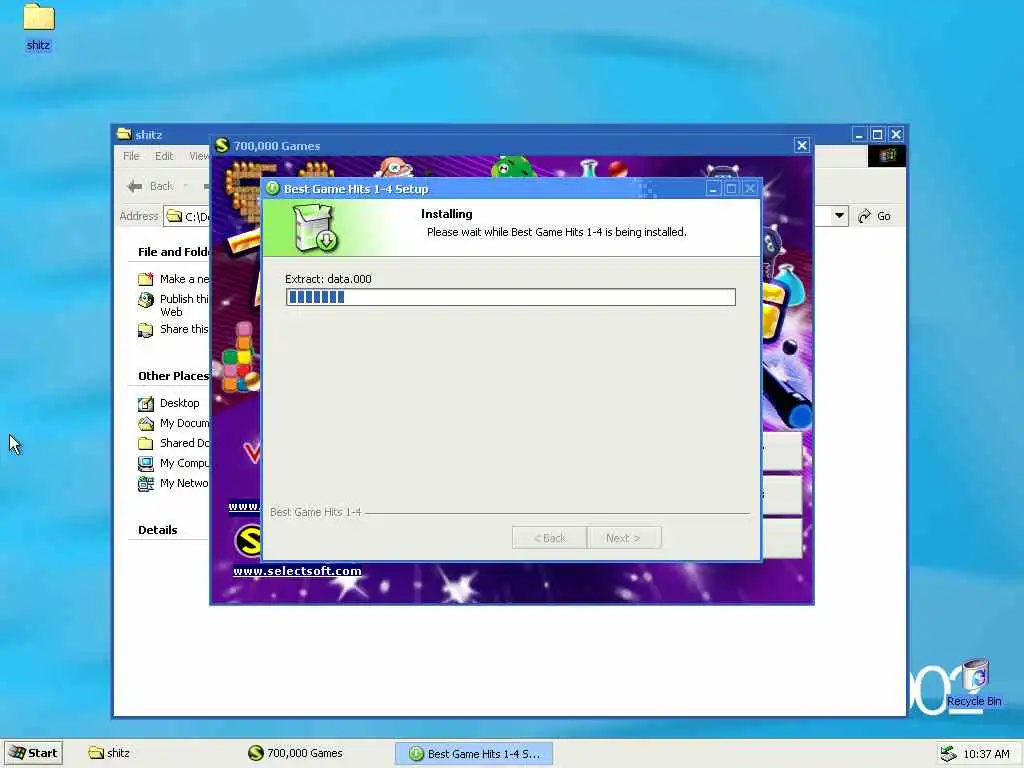
Task: Visit www.selectsoft.com link
Action: (x=297, y=571)
